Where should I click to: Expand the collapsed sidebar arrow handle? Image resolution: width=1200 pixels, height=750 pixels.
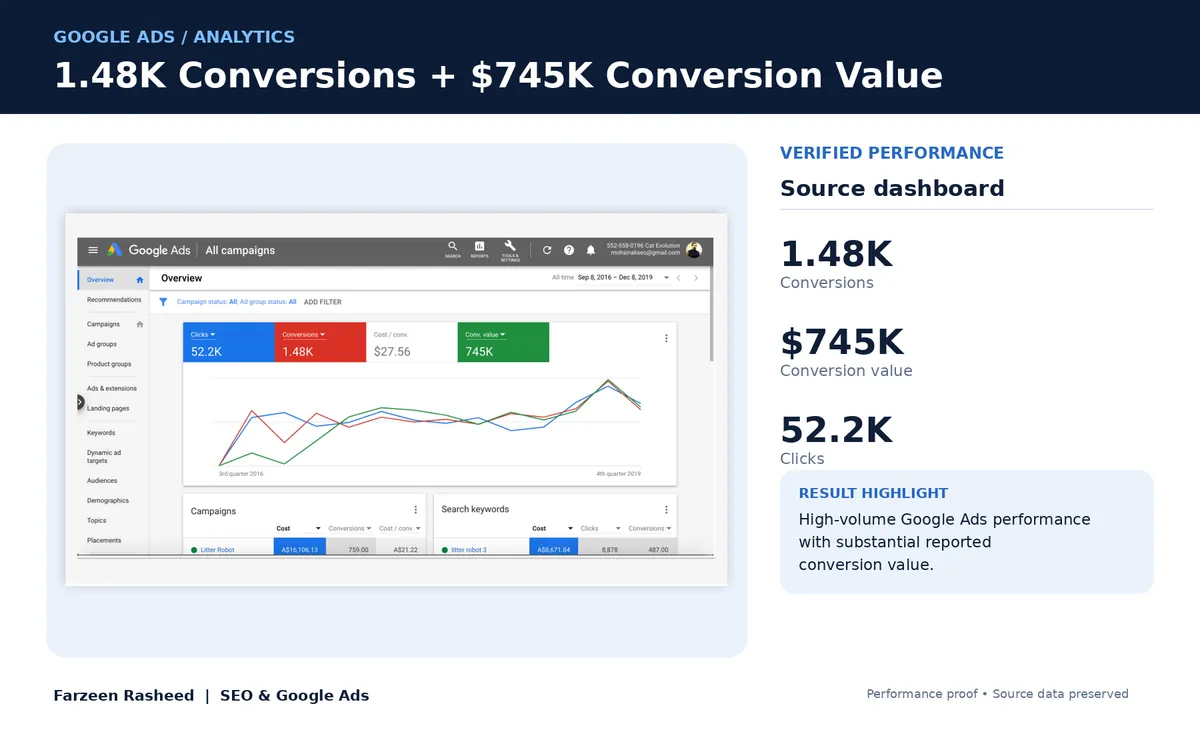click(x=80, y=401)
